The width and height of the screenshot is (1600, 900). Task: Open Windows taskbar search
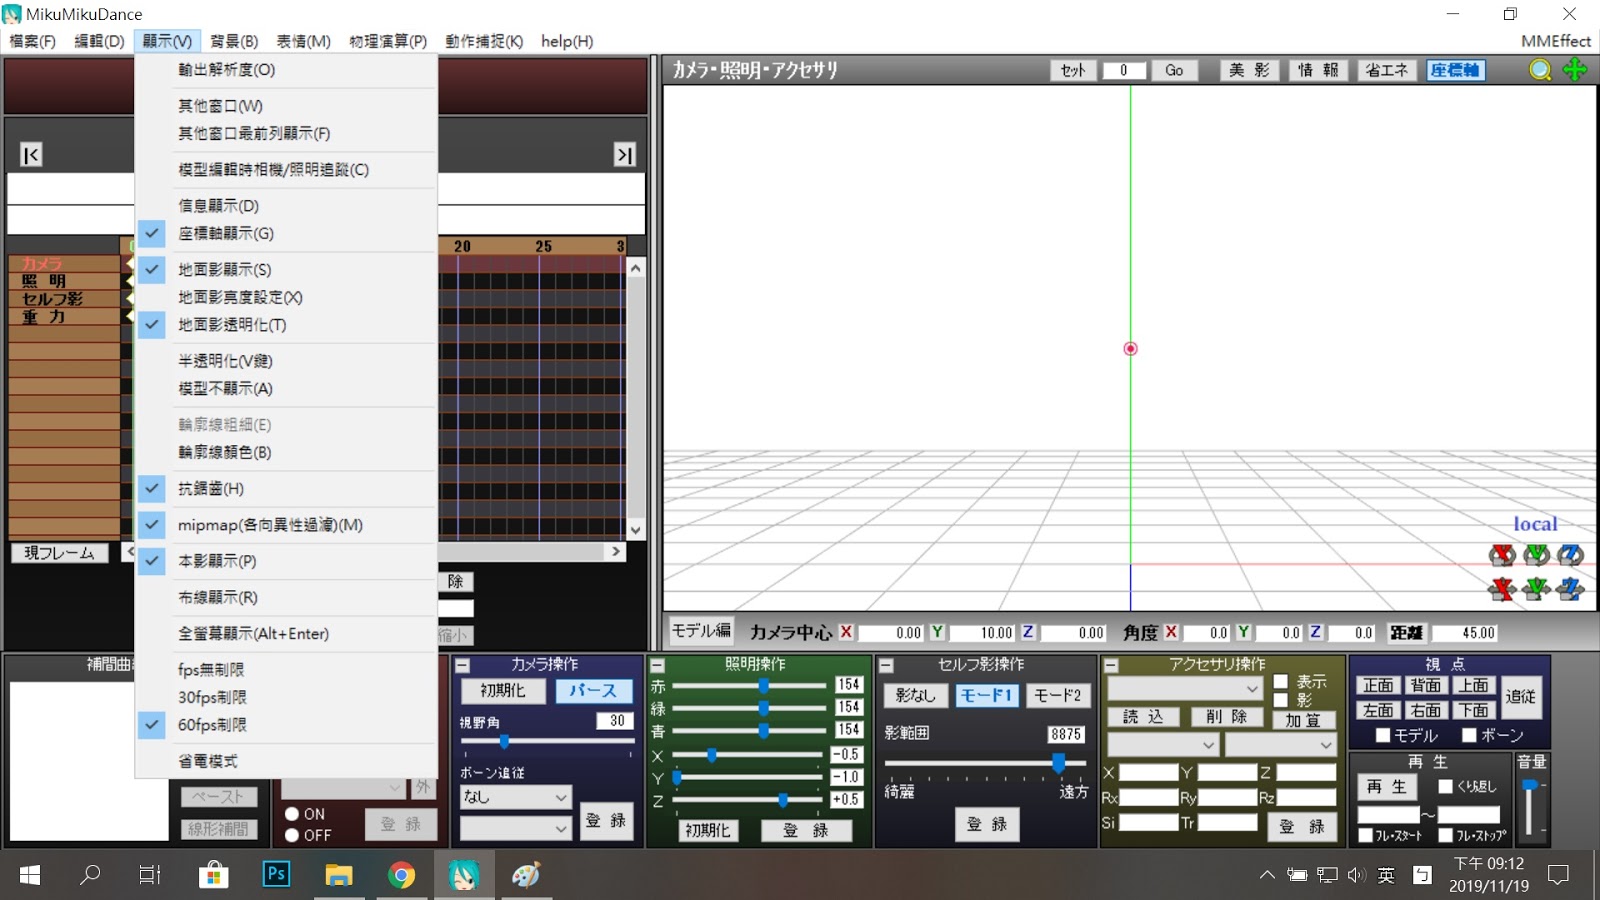point(90,875)
